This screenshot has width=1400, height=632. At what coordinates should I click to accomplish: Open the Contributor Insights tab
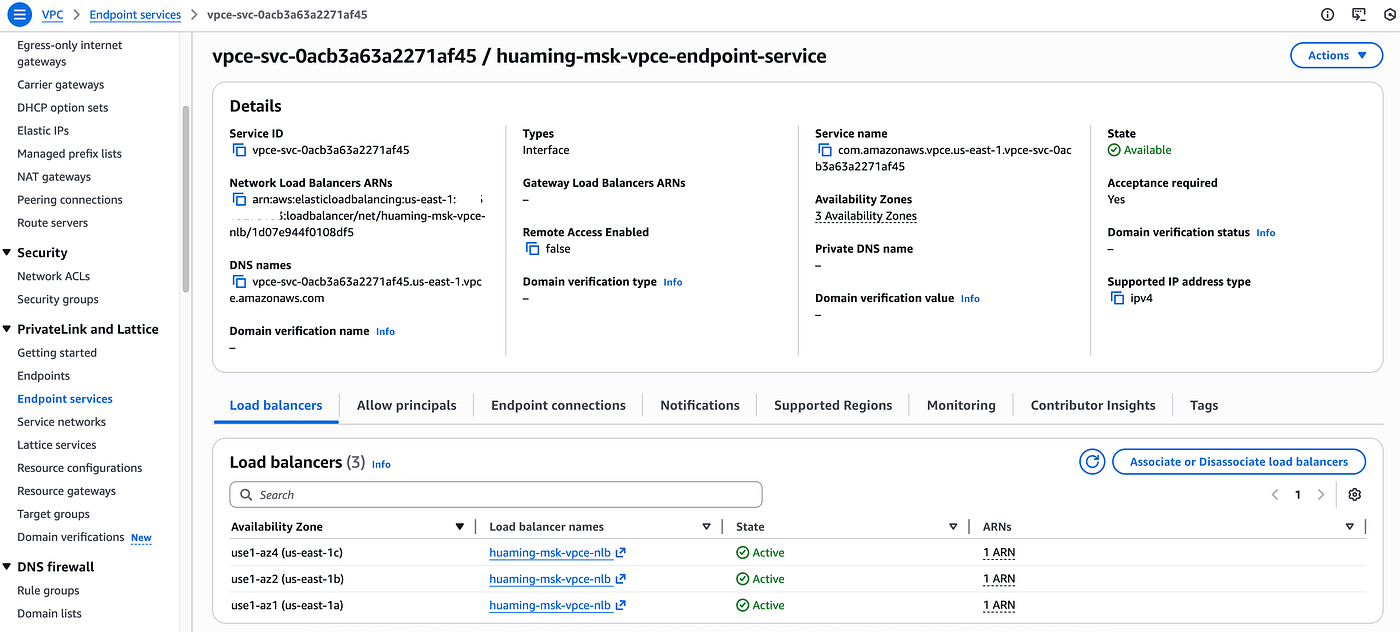(x=1093, y=405)
